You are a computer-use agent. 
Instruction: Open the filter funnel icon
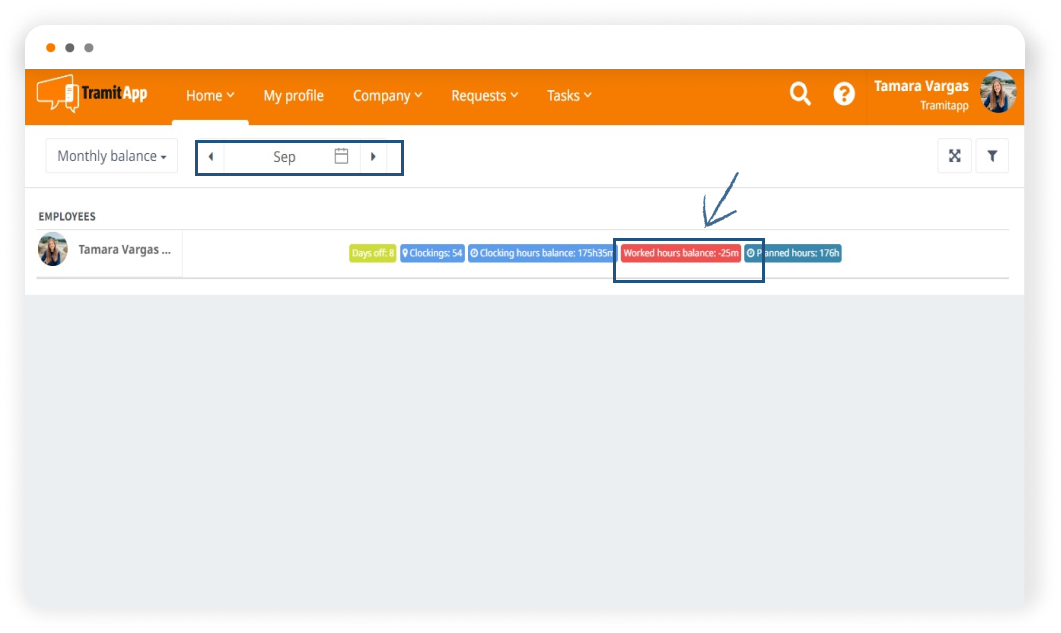[992, 156]
